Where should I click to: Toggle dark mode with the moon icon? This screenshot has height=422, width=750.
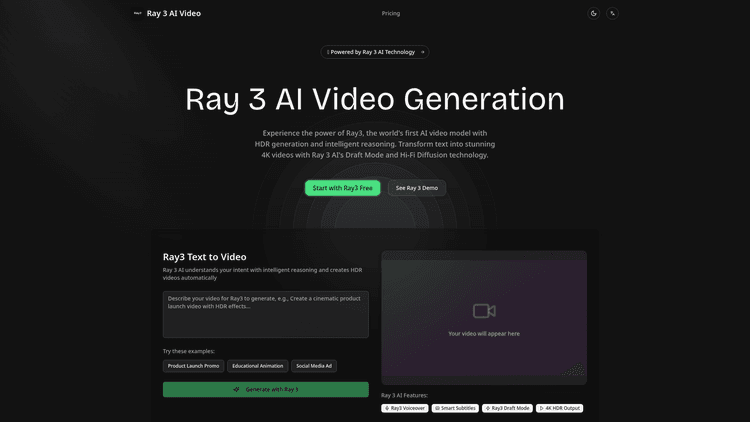tap(594, 13)
